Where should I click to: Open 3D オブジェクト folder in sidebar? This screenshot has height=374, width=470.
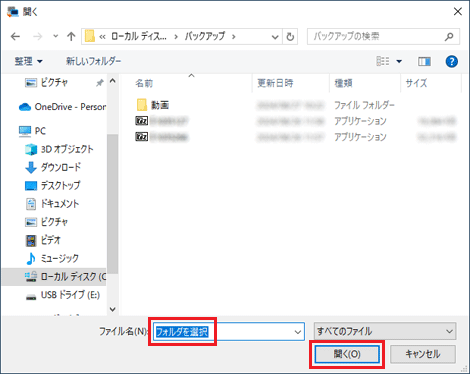point(59,149)
